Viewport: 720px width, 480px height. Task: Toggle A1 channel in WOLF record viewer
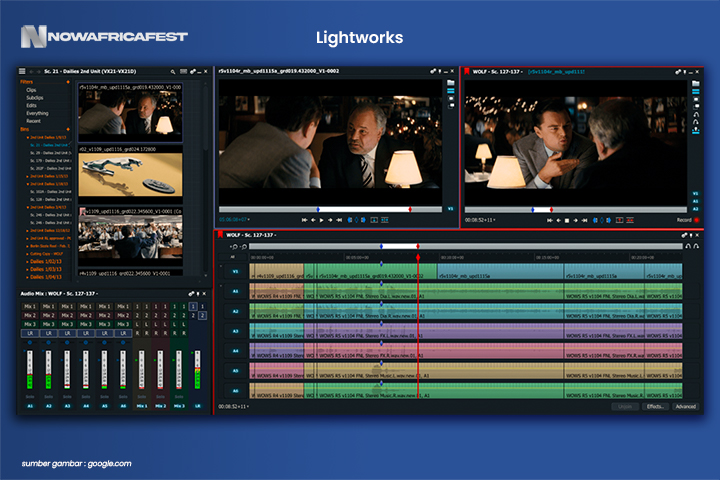tap(695, 201)
